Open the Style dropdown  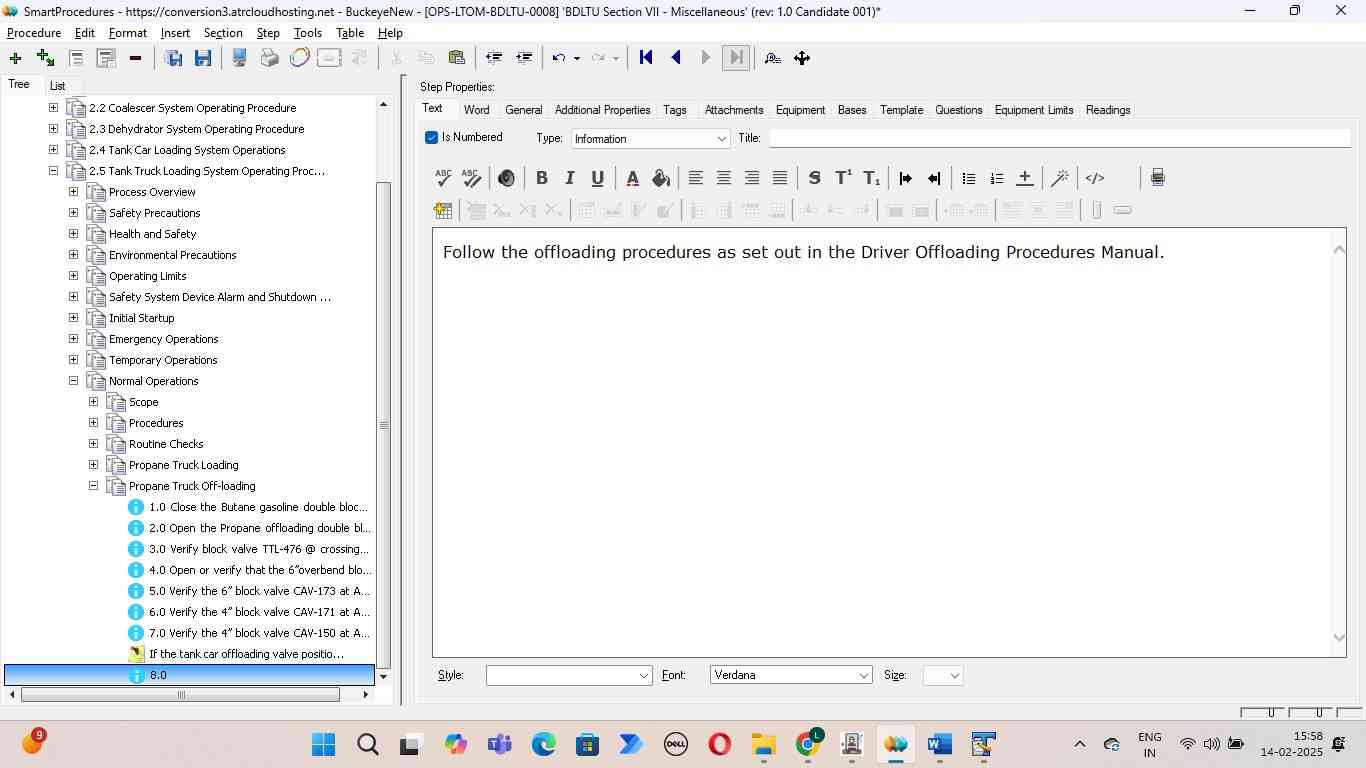coord(569,676)
